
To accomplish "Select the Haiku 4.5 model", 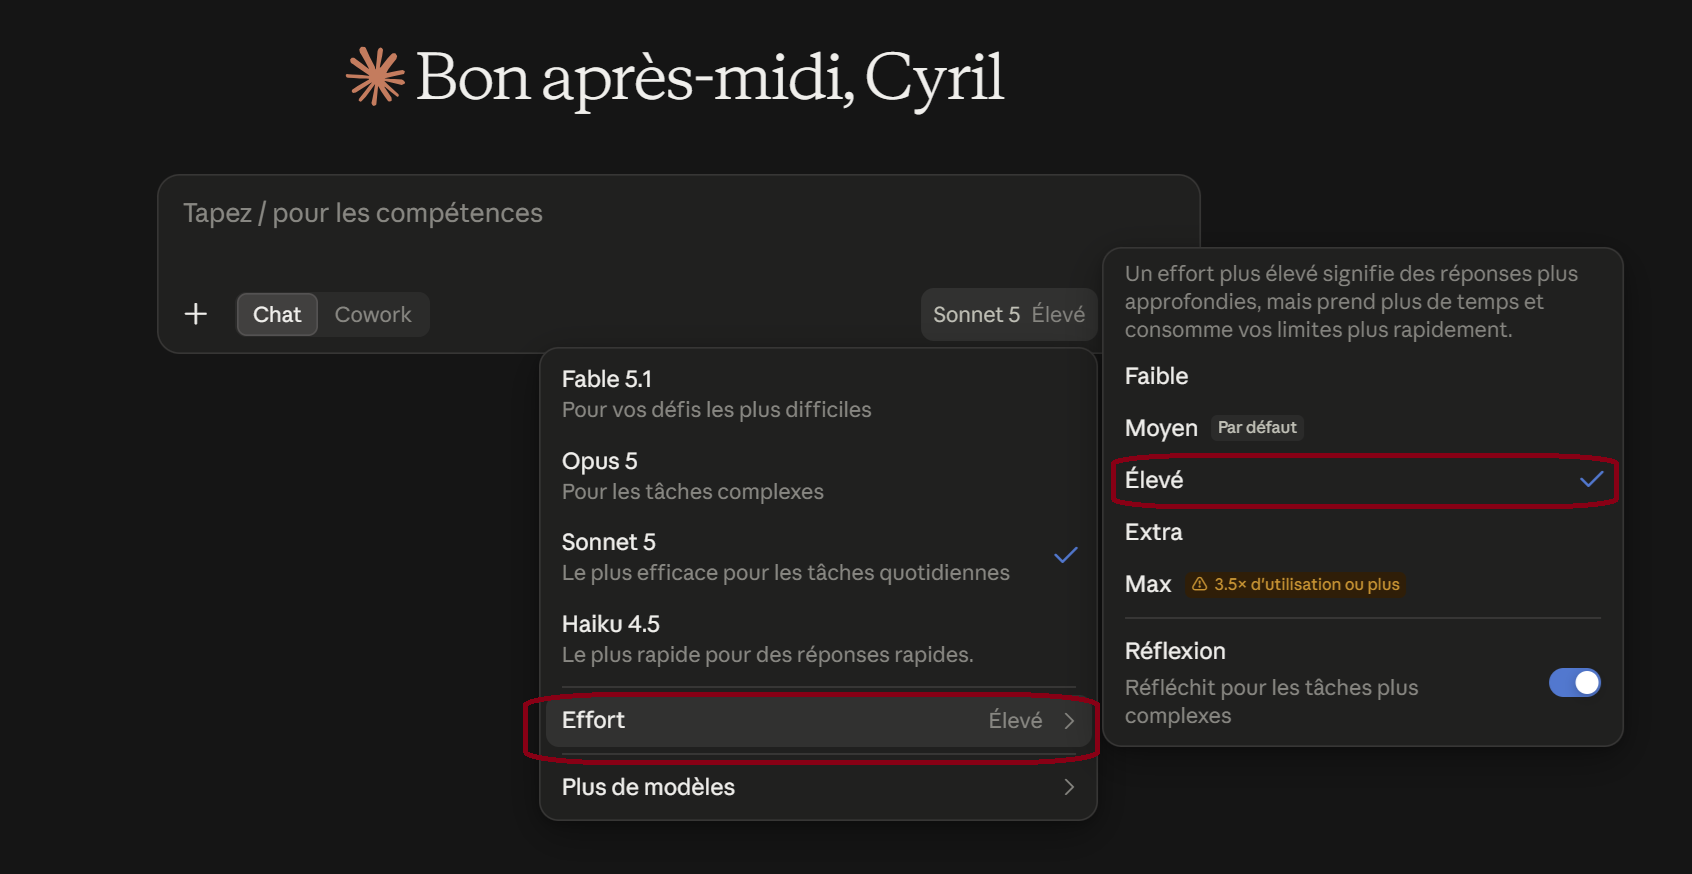I will [817, 639].
